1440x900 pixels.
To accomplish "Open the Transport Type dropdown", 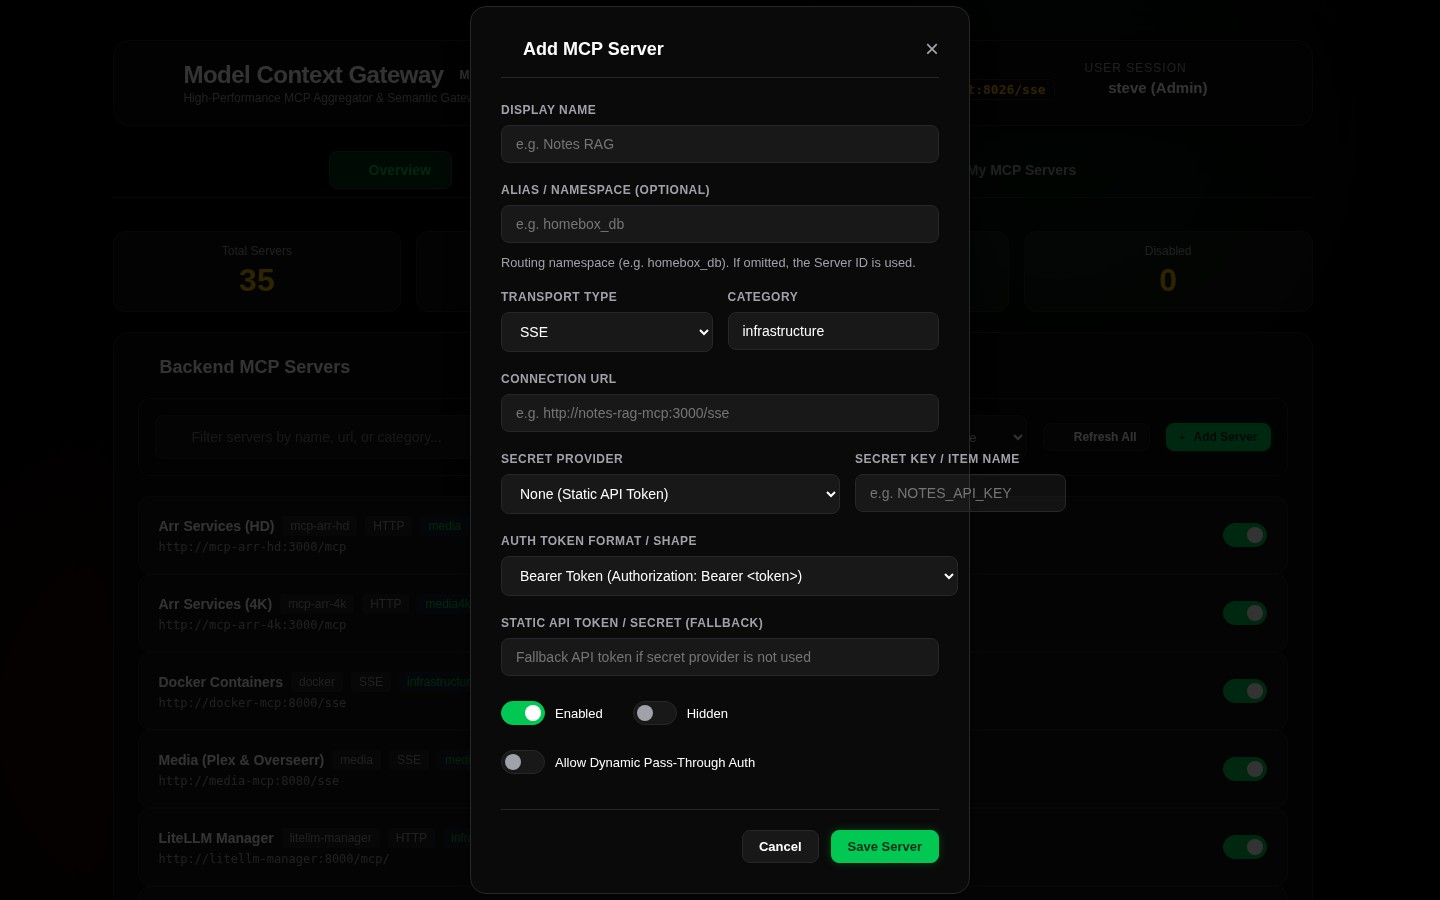I will (607, 332).
